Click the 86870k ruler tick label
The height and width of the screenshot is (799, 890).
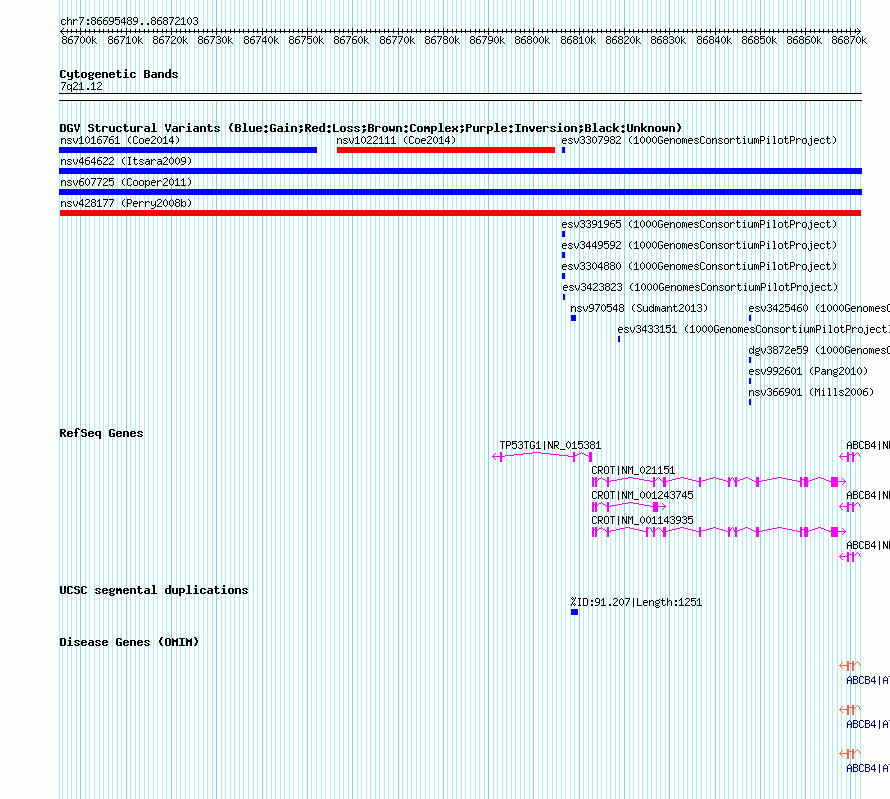[849, 40]
